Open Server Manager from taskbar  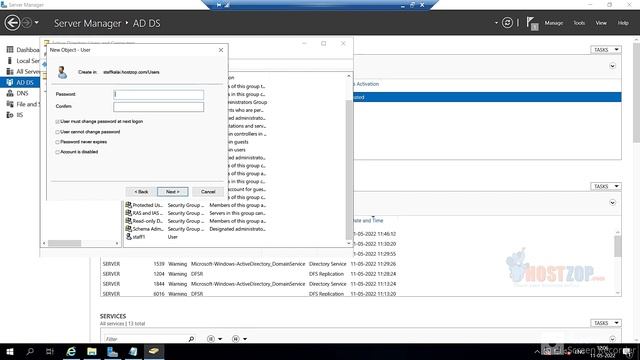(x=112, y=351)
